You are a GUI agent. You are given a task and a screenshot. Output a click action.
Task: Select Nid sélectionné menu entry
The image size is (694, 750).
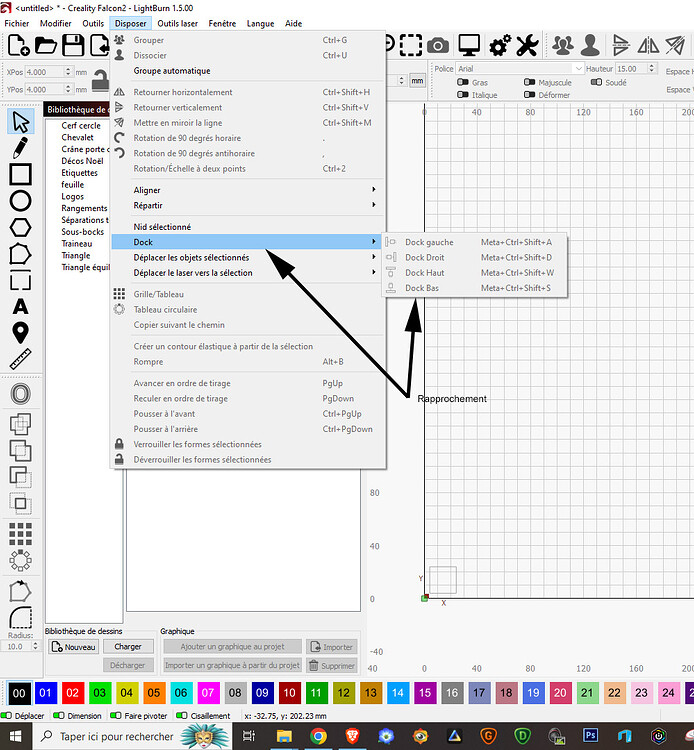[248, 227]
